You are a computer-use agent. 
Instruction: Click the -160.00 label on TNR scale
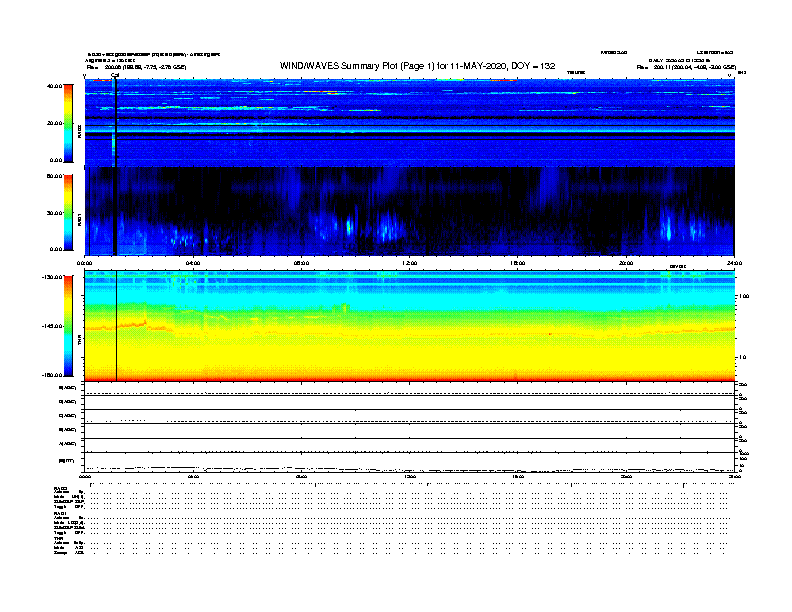[x=53, y=375]
